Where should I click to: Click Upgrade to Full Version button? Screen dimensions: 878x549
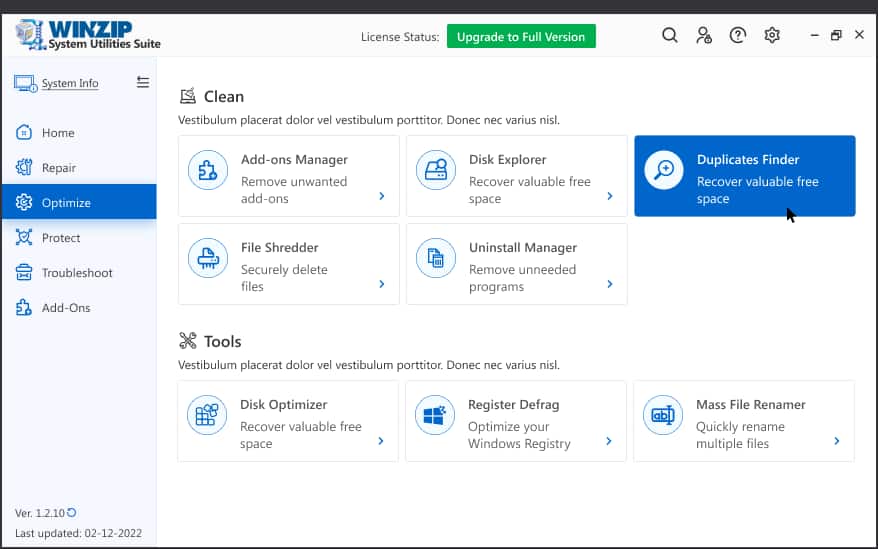click(521, 36)
